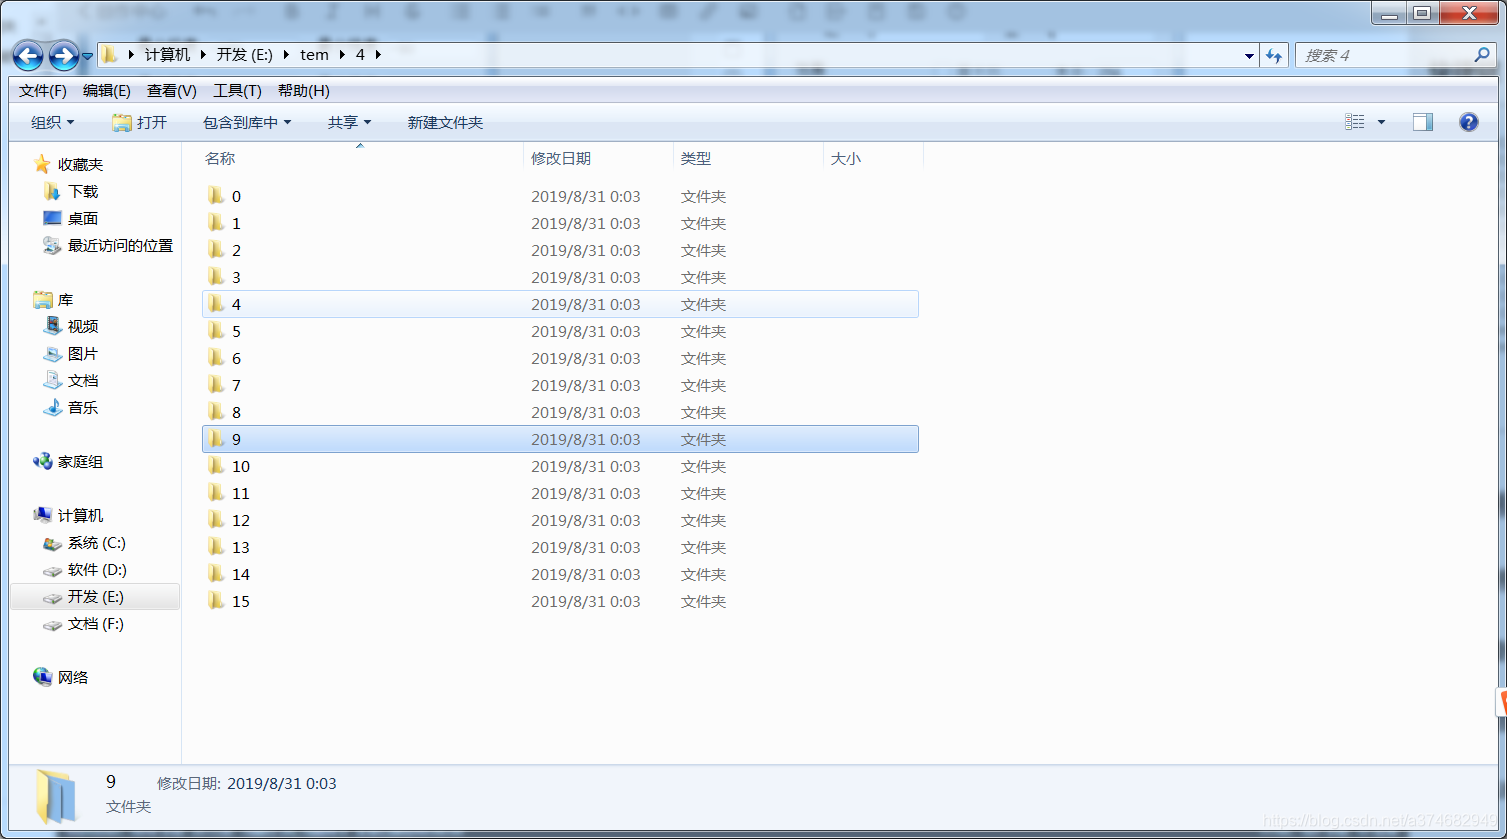Select the folder icon of folder 1
Screen dimensions: 1507x839
coord(215,223)
